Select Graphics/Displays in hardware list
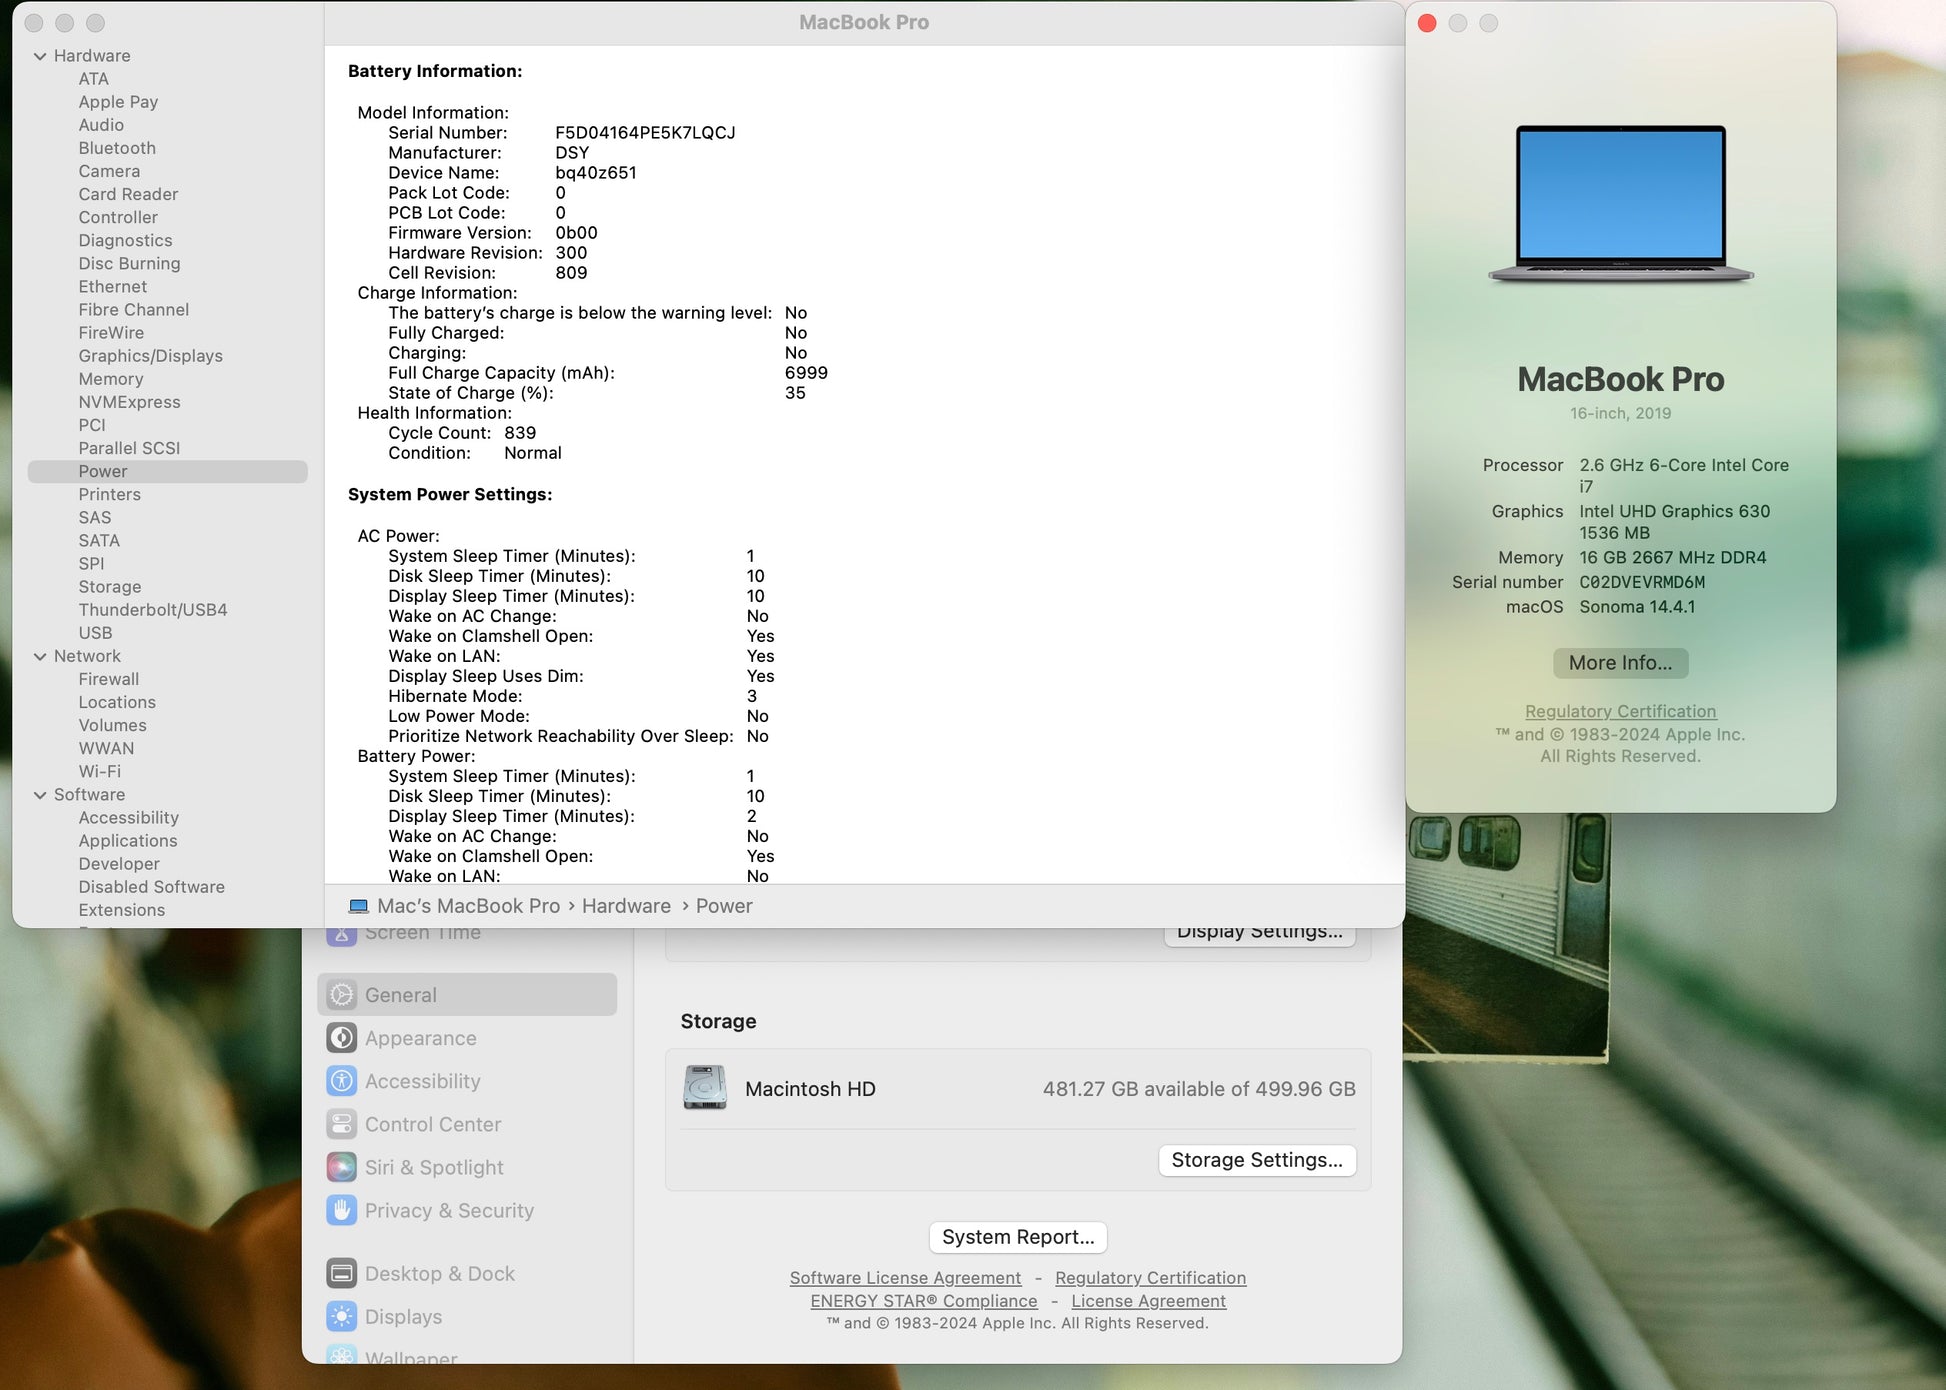Screen dimensions: 1946x1390 point(150,356)
